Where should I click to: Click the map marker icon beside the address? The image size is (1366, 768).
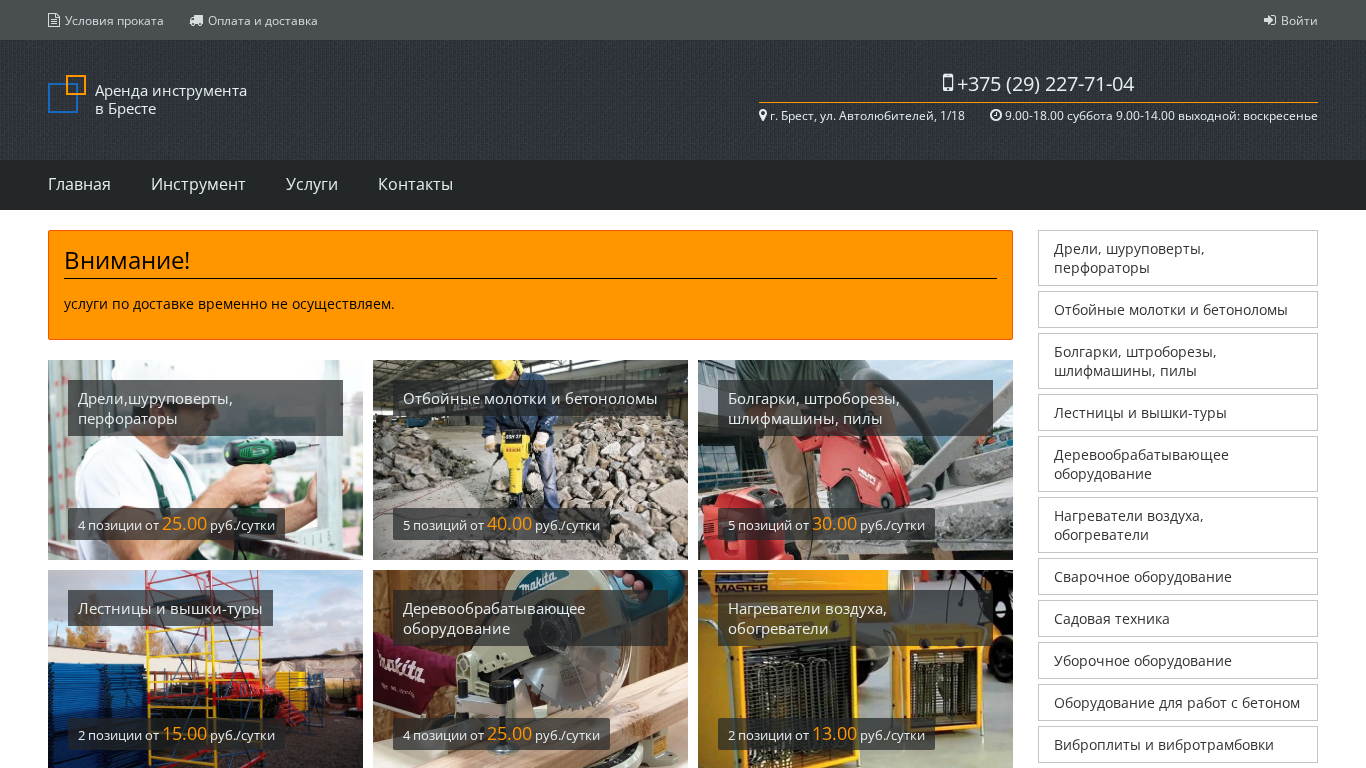(763, 115)
